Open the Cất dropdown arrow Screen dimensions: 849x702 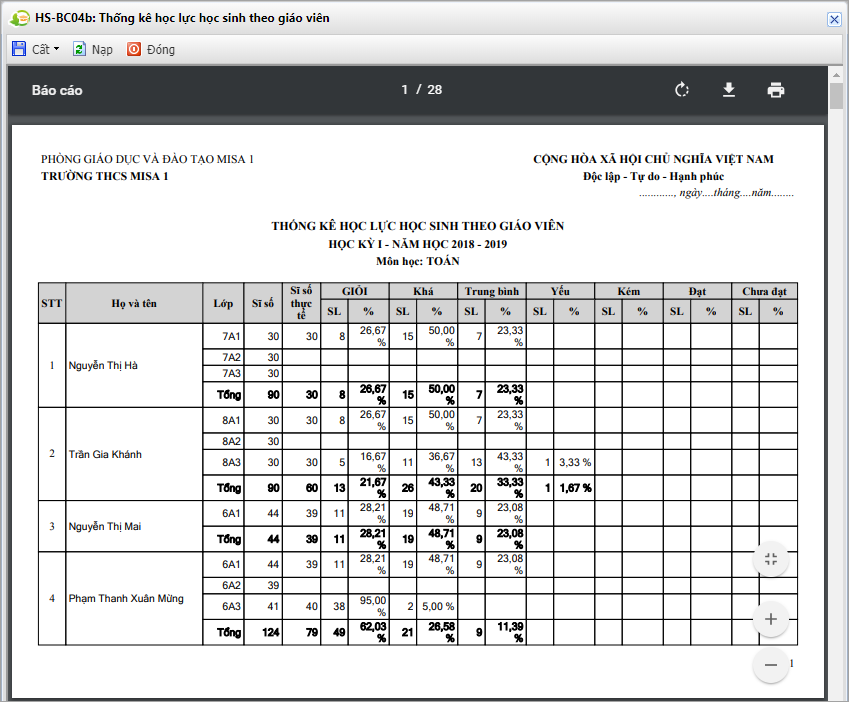(56, 49)
